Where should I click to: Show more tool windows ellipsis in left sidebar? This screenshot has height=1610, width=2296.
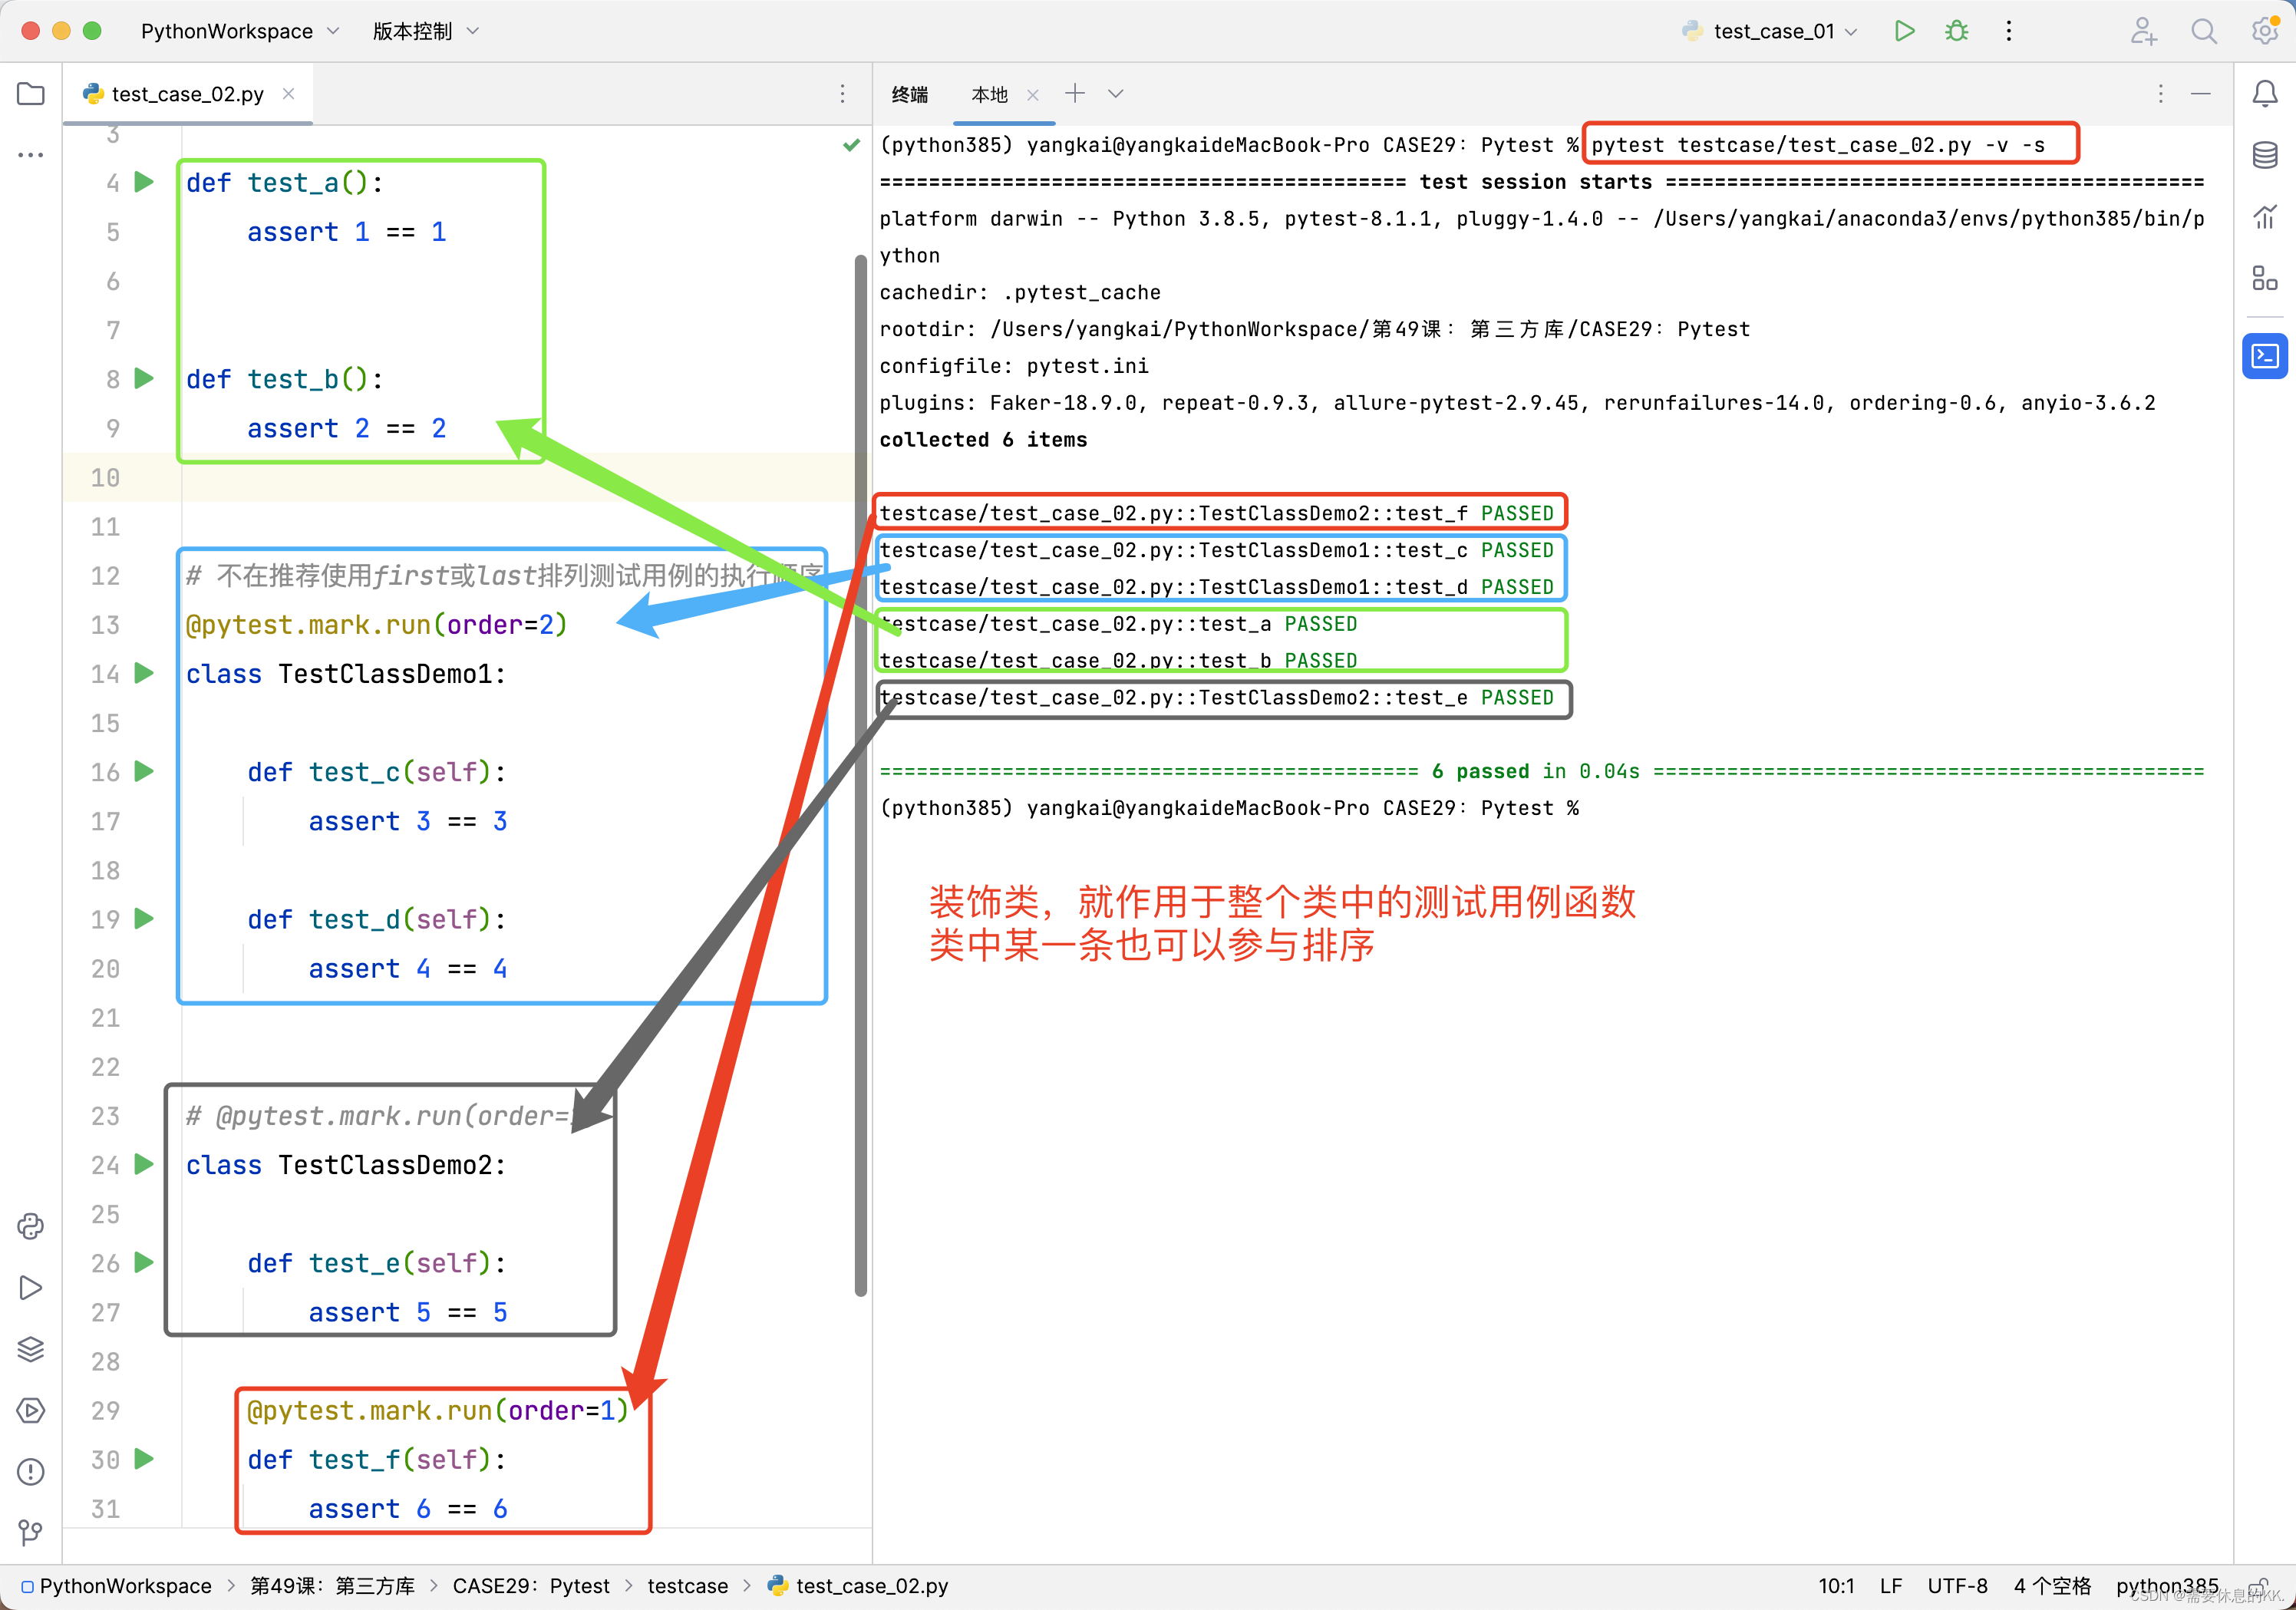pyautogui.click(x=31, y=155)
